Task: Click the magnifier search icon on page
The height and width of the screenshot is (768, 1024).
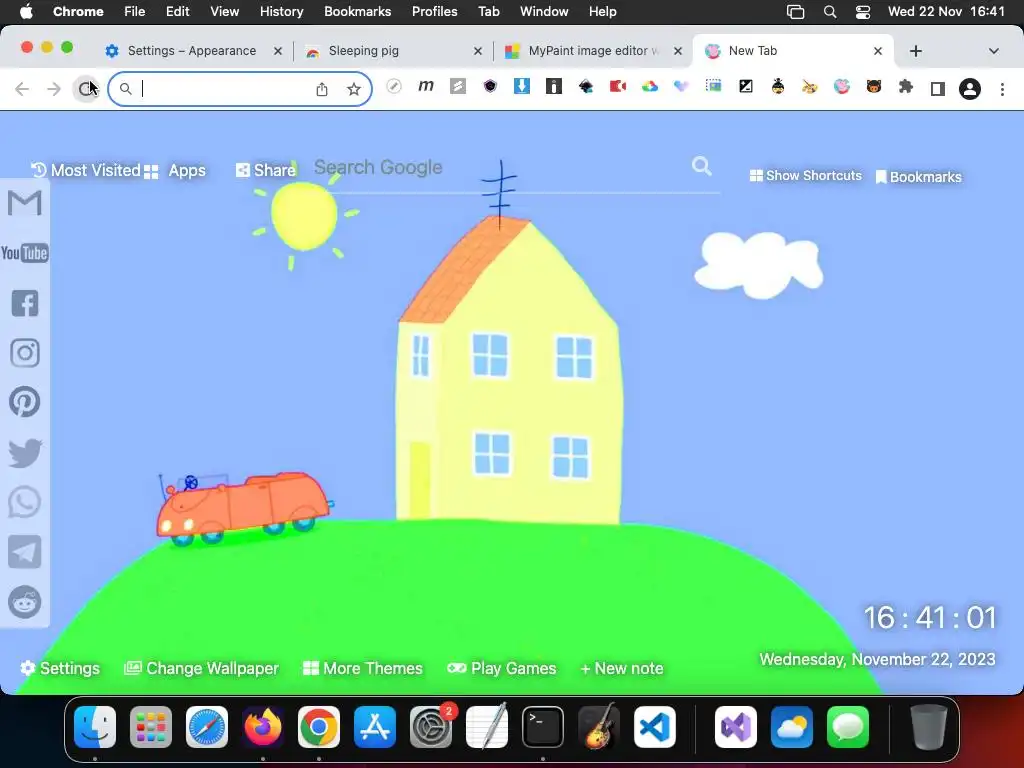Action: (702, 166)
